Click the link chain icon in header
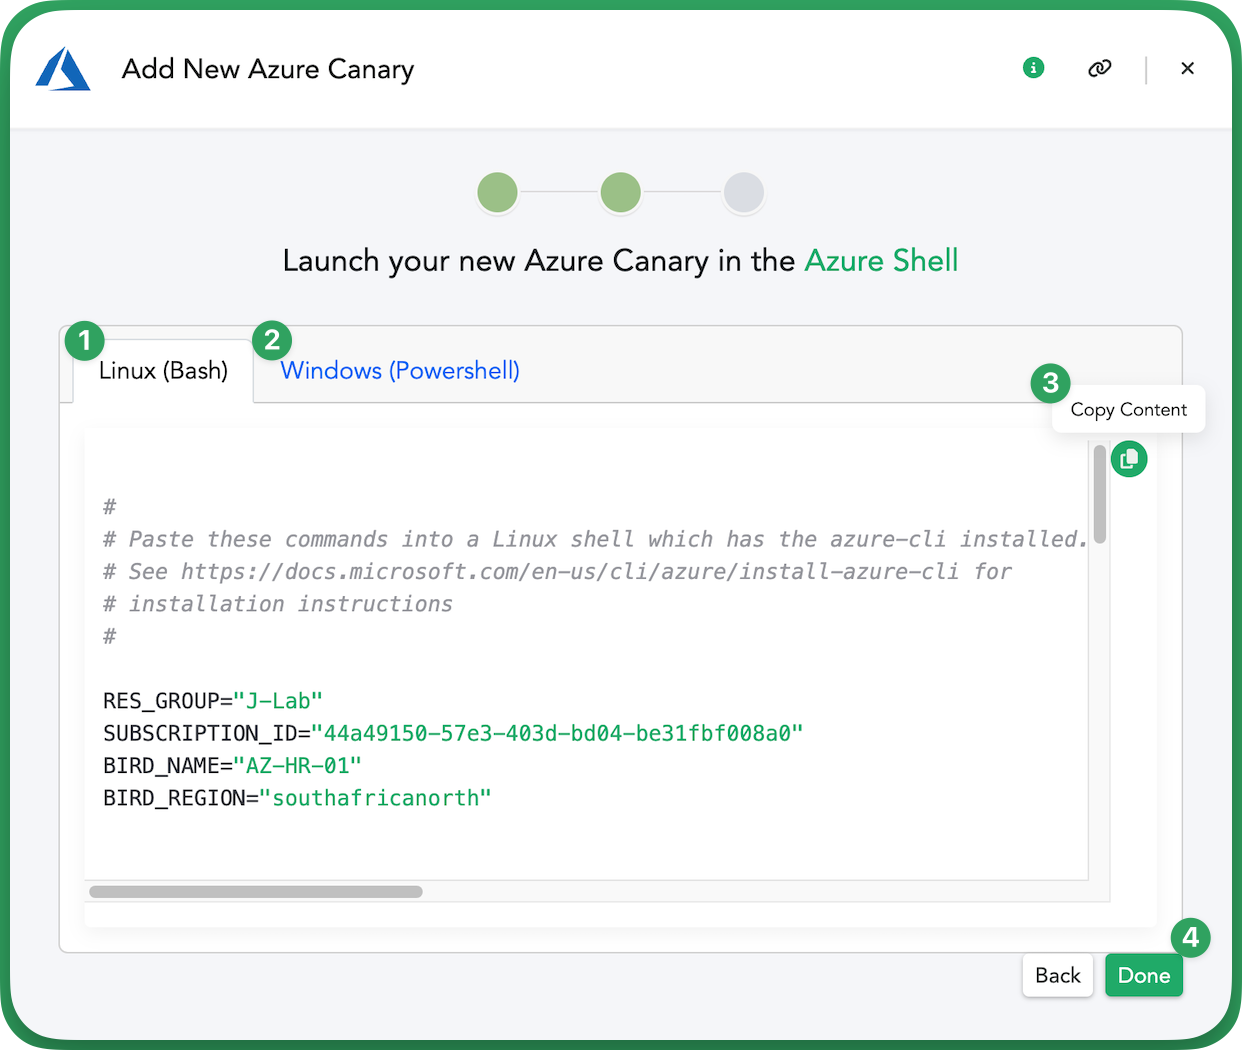Viewport: 1242px width, 1050px height. click(1100, 68)
